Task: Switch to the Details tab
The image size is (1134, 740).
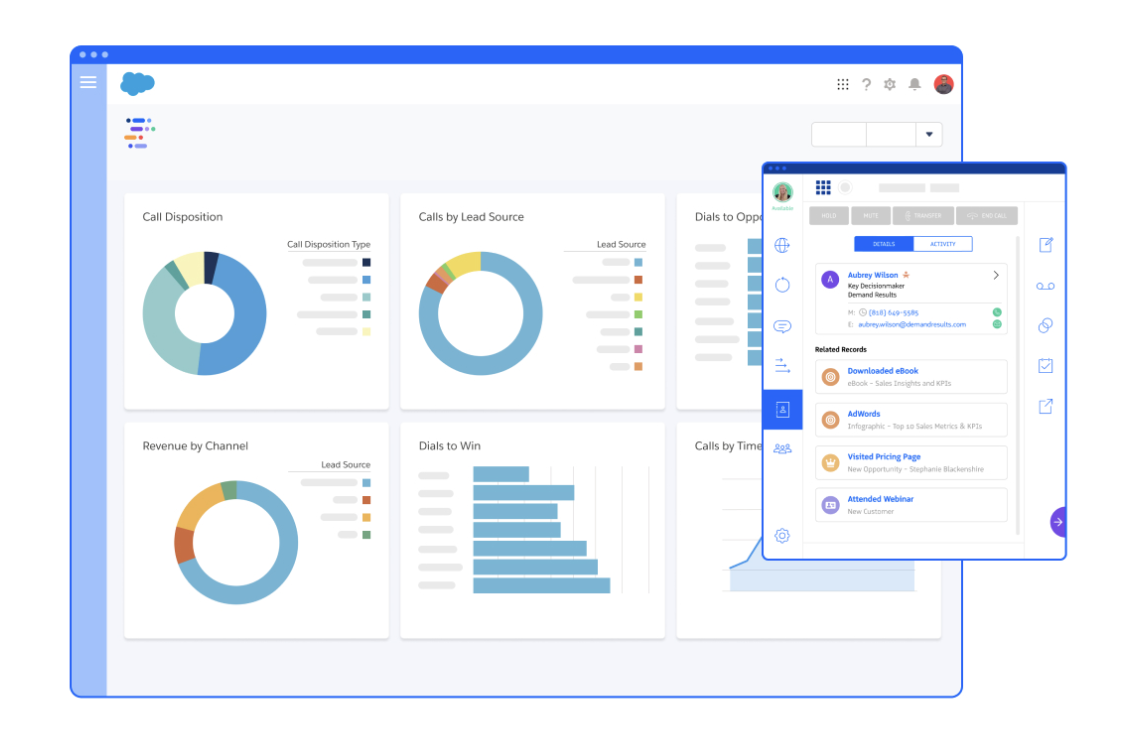Action: [883, 244]
